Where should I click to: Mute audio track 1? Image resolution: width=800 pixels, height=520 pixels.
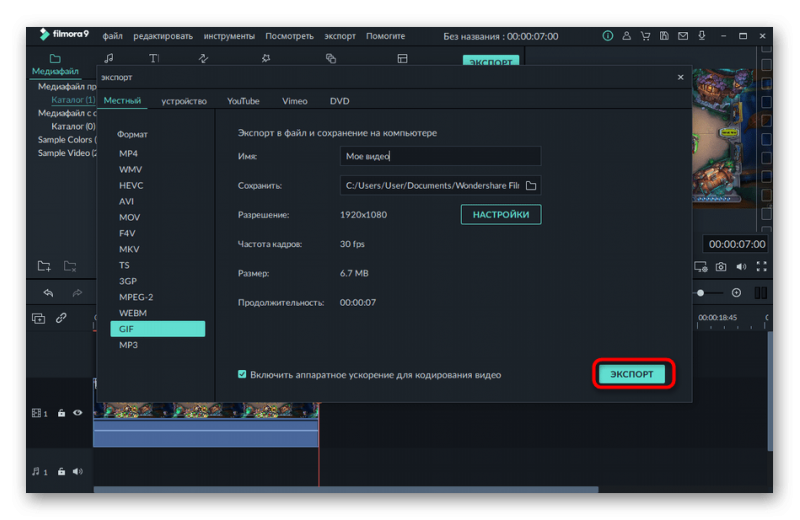(x=78, y=472)
